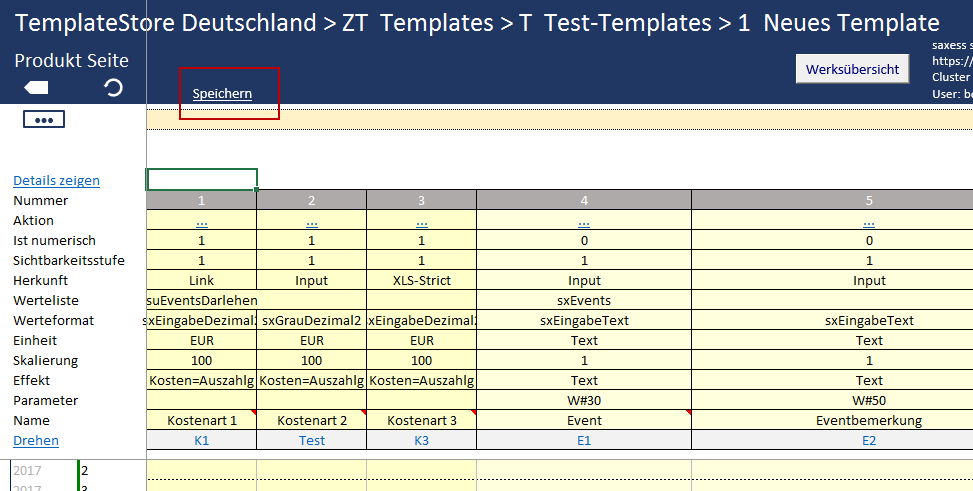The width and height of the screenshot is (973, 491).
Task: Open Aktion dots menu for column 1
Action: (x=202, y=221)
